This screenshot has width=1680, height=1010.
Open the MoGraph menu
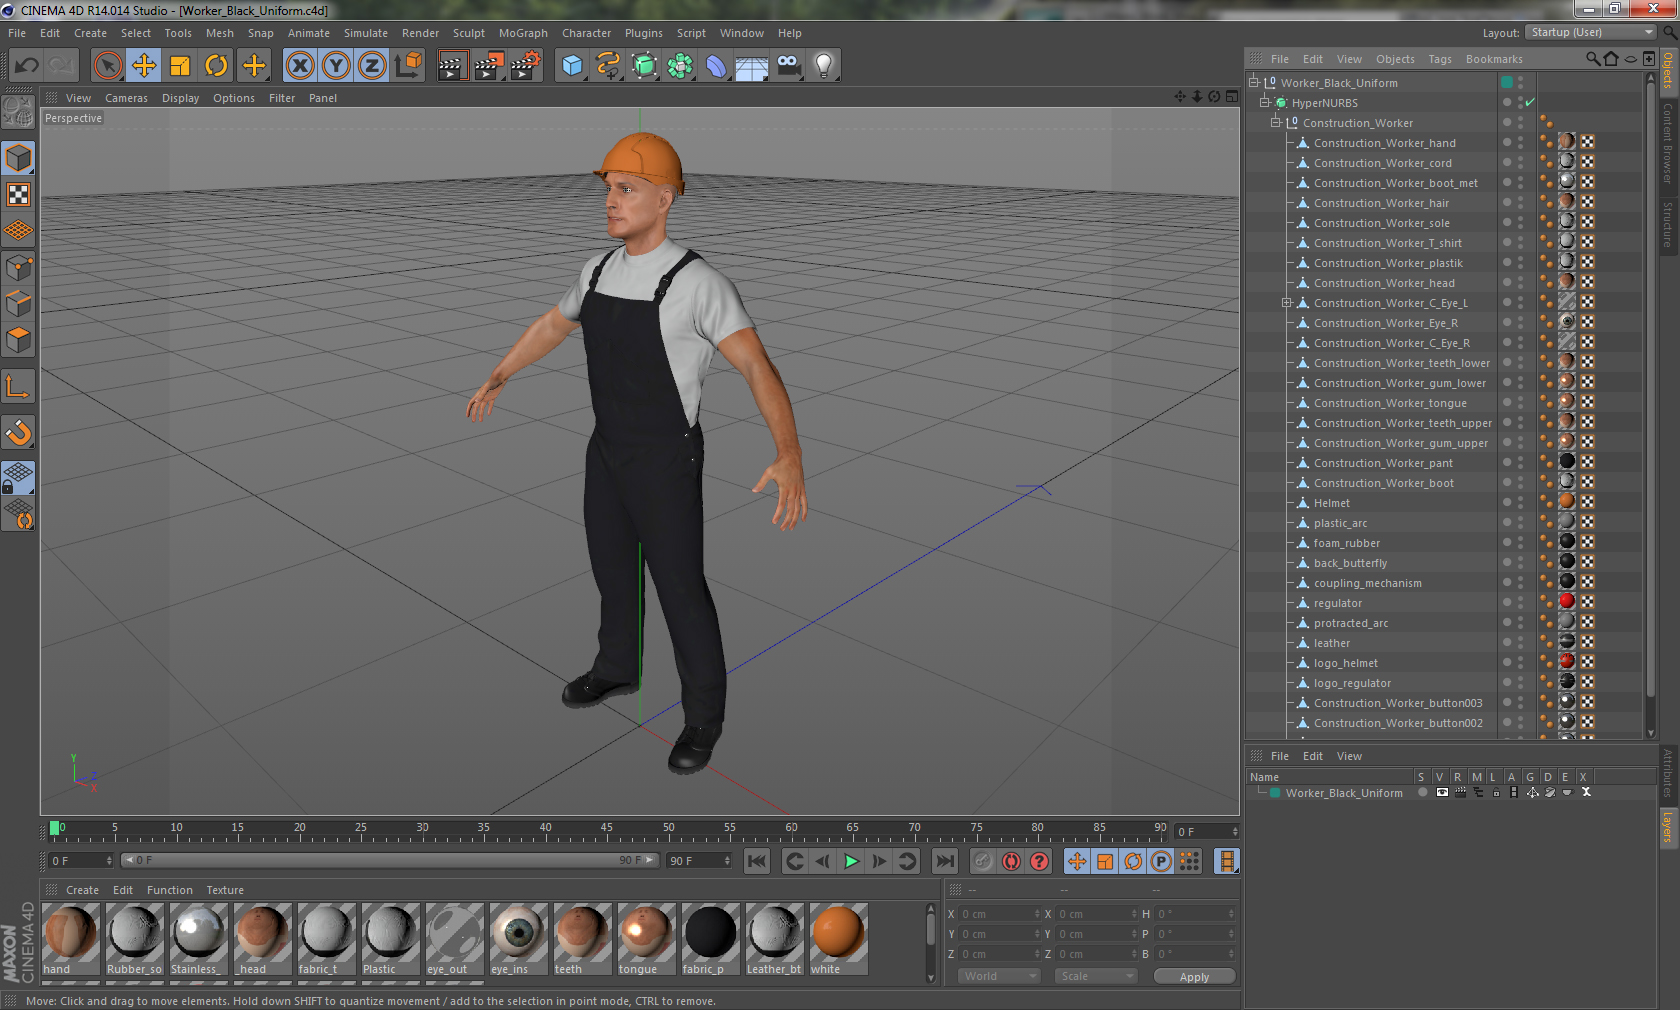(x=523, y=33)
